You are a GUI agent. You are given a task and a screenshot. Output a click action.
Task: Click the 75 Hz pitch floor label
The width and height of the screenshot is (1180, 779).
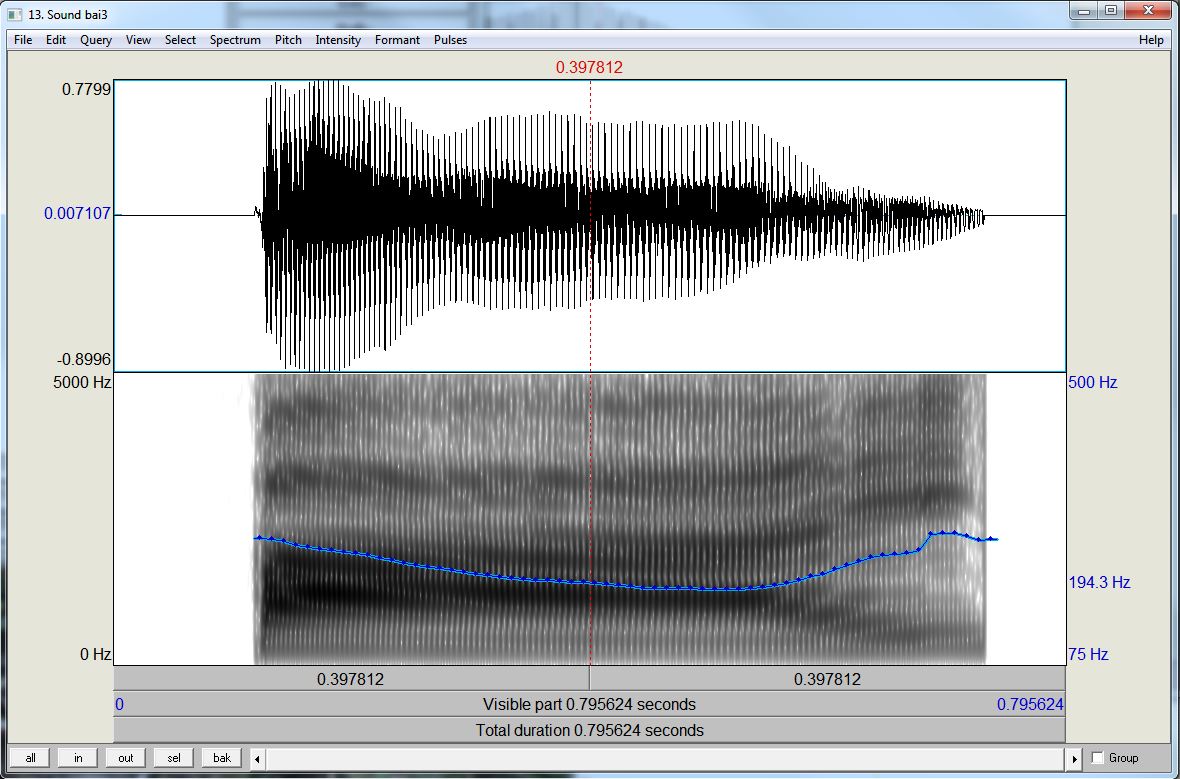[1088, 654]
